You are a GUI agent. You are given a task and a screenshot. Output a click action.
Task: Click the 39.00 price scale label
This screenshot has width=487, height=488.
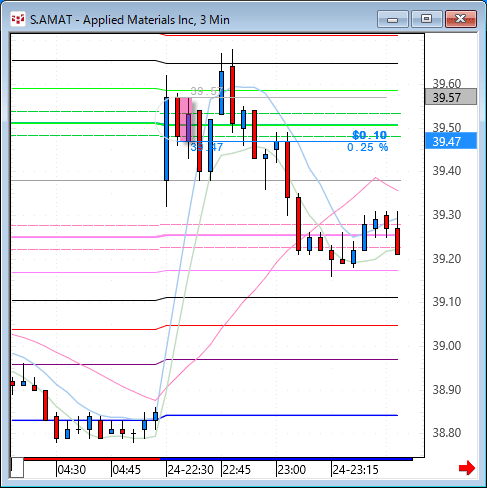[447, 346]
